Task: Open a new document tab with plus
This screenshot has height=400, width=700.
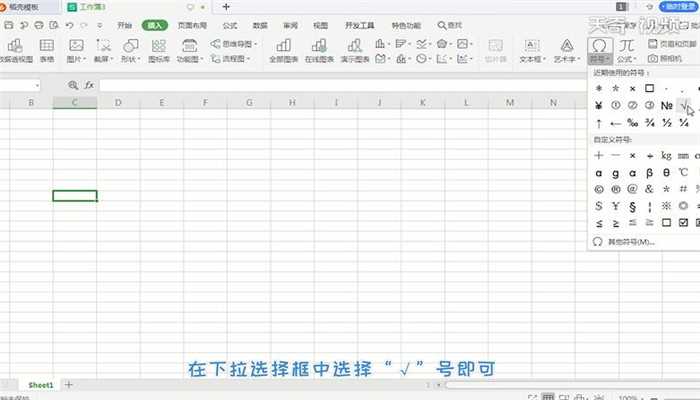Action: click(226, 7)
